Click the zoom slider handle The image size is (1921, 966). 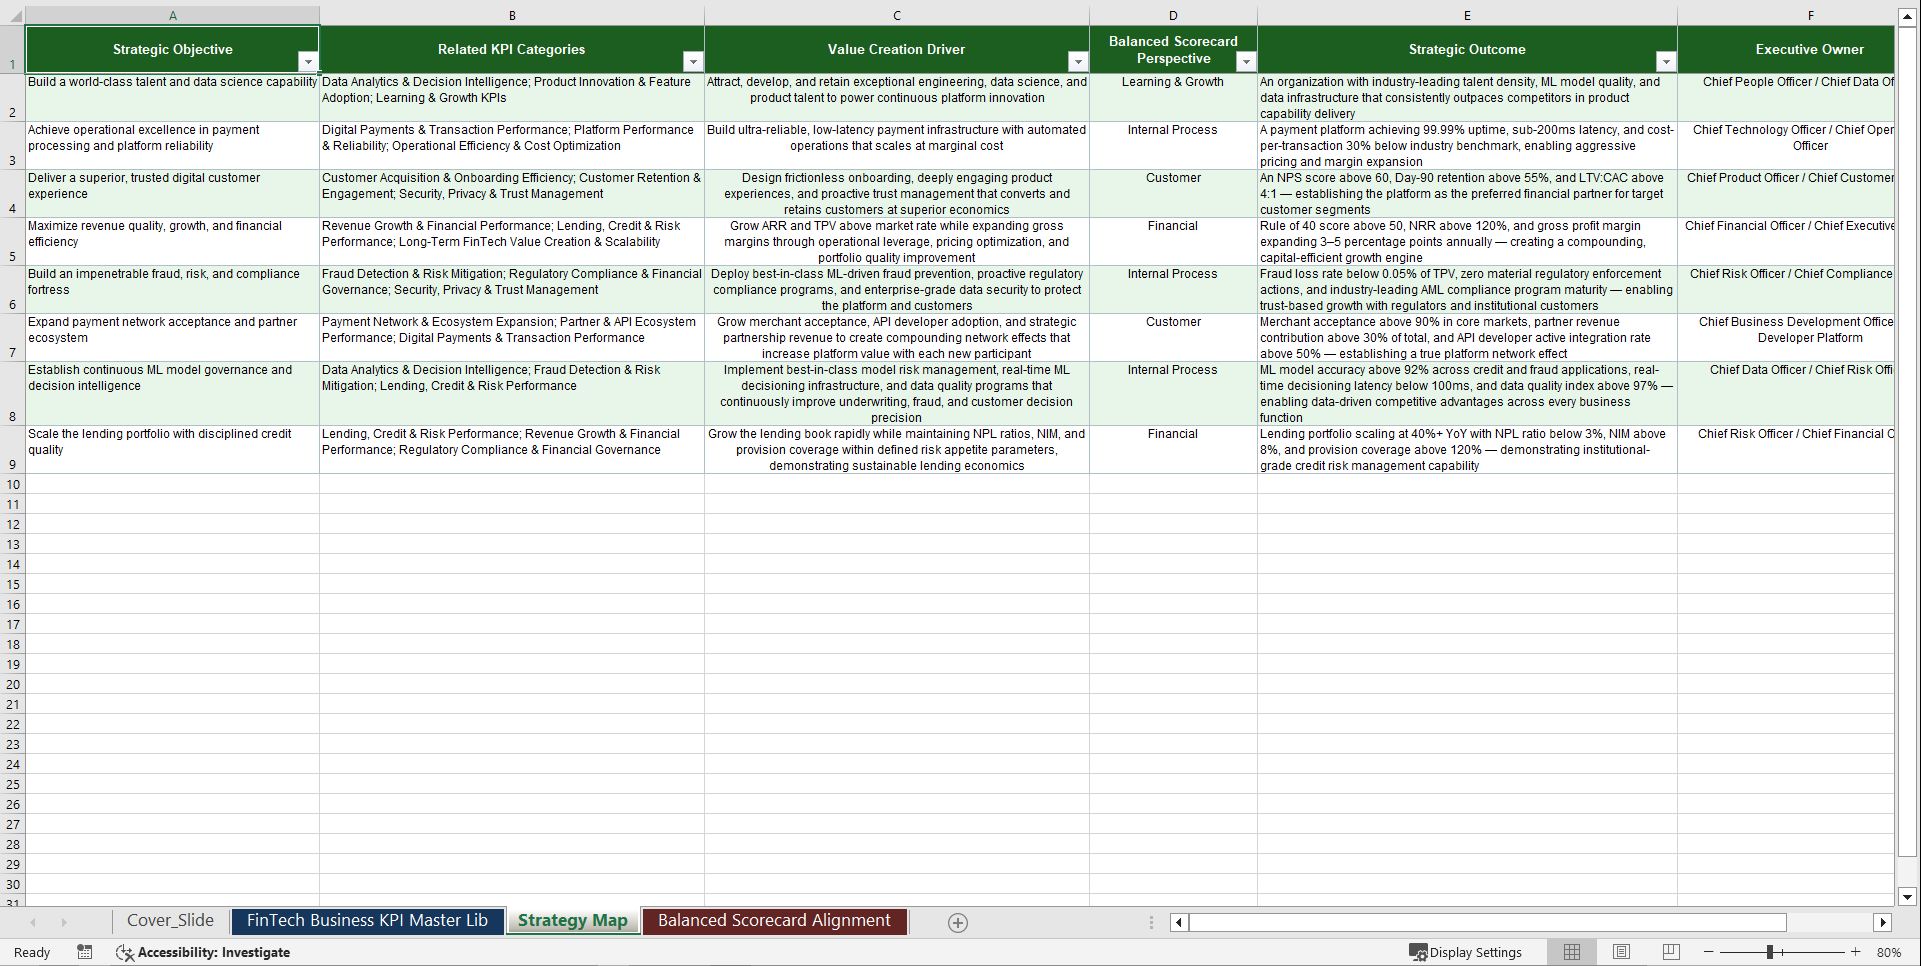(x=1770, y=952)
